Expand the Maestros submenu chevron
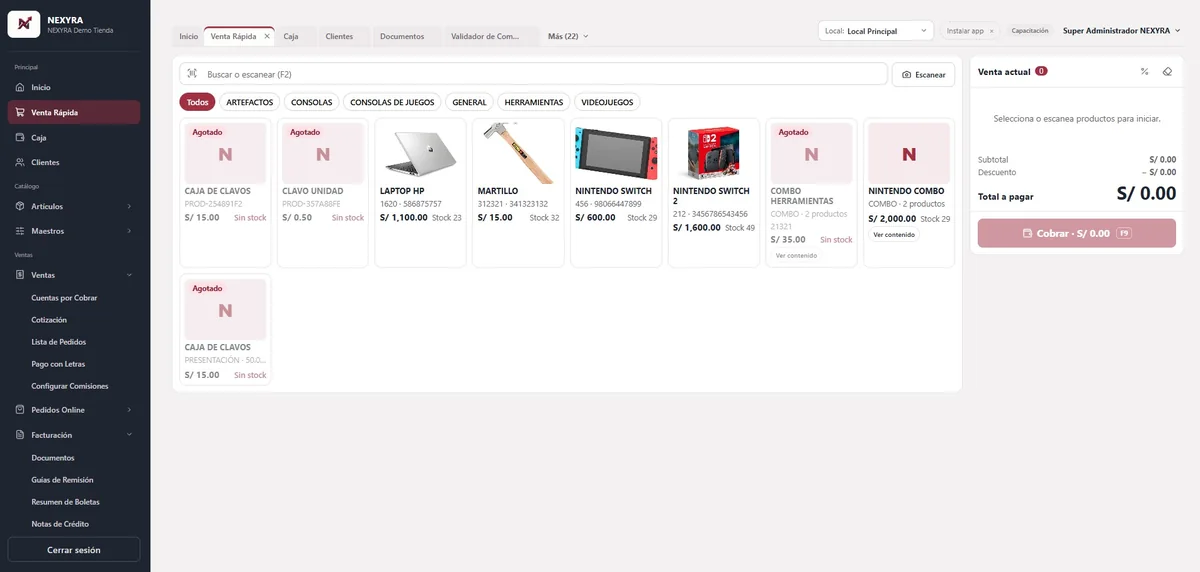 click(129, 231)
